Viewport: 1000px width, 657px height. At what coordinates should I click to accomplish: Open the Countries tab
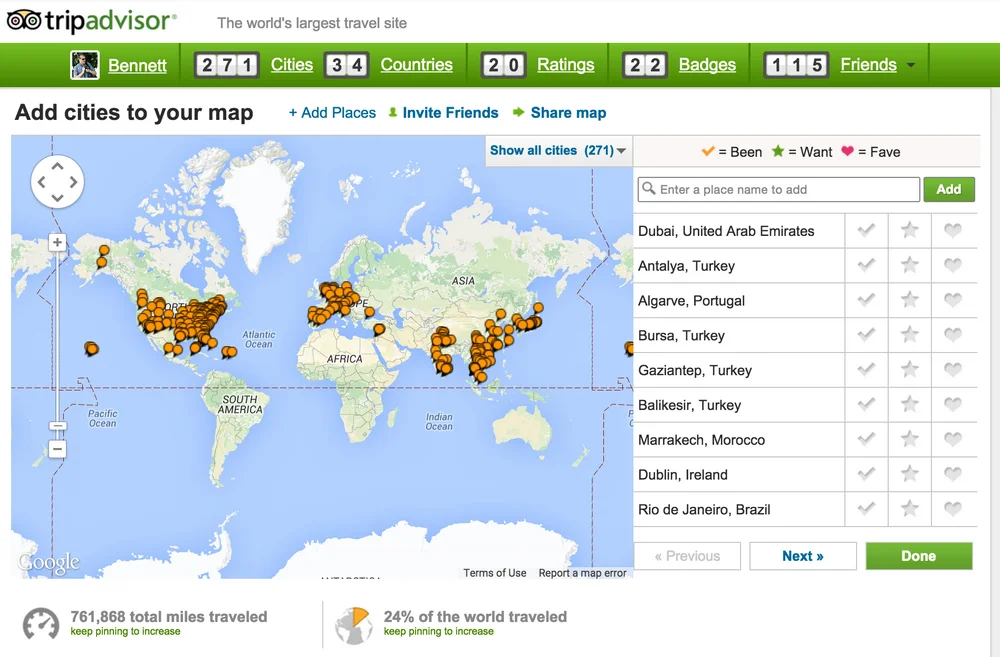416,64
